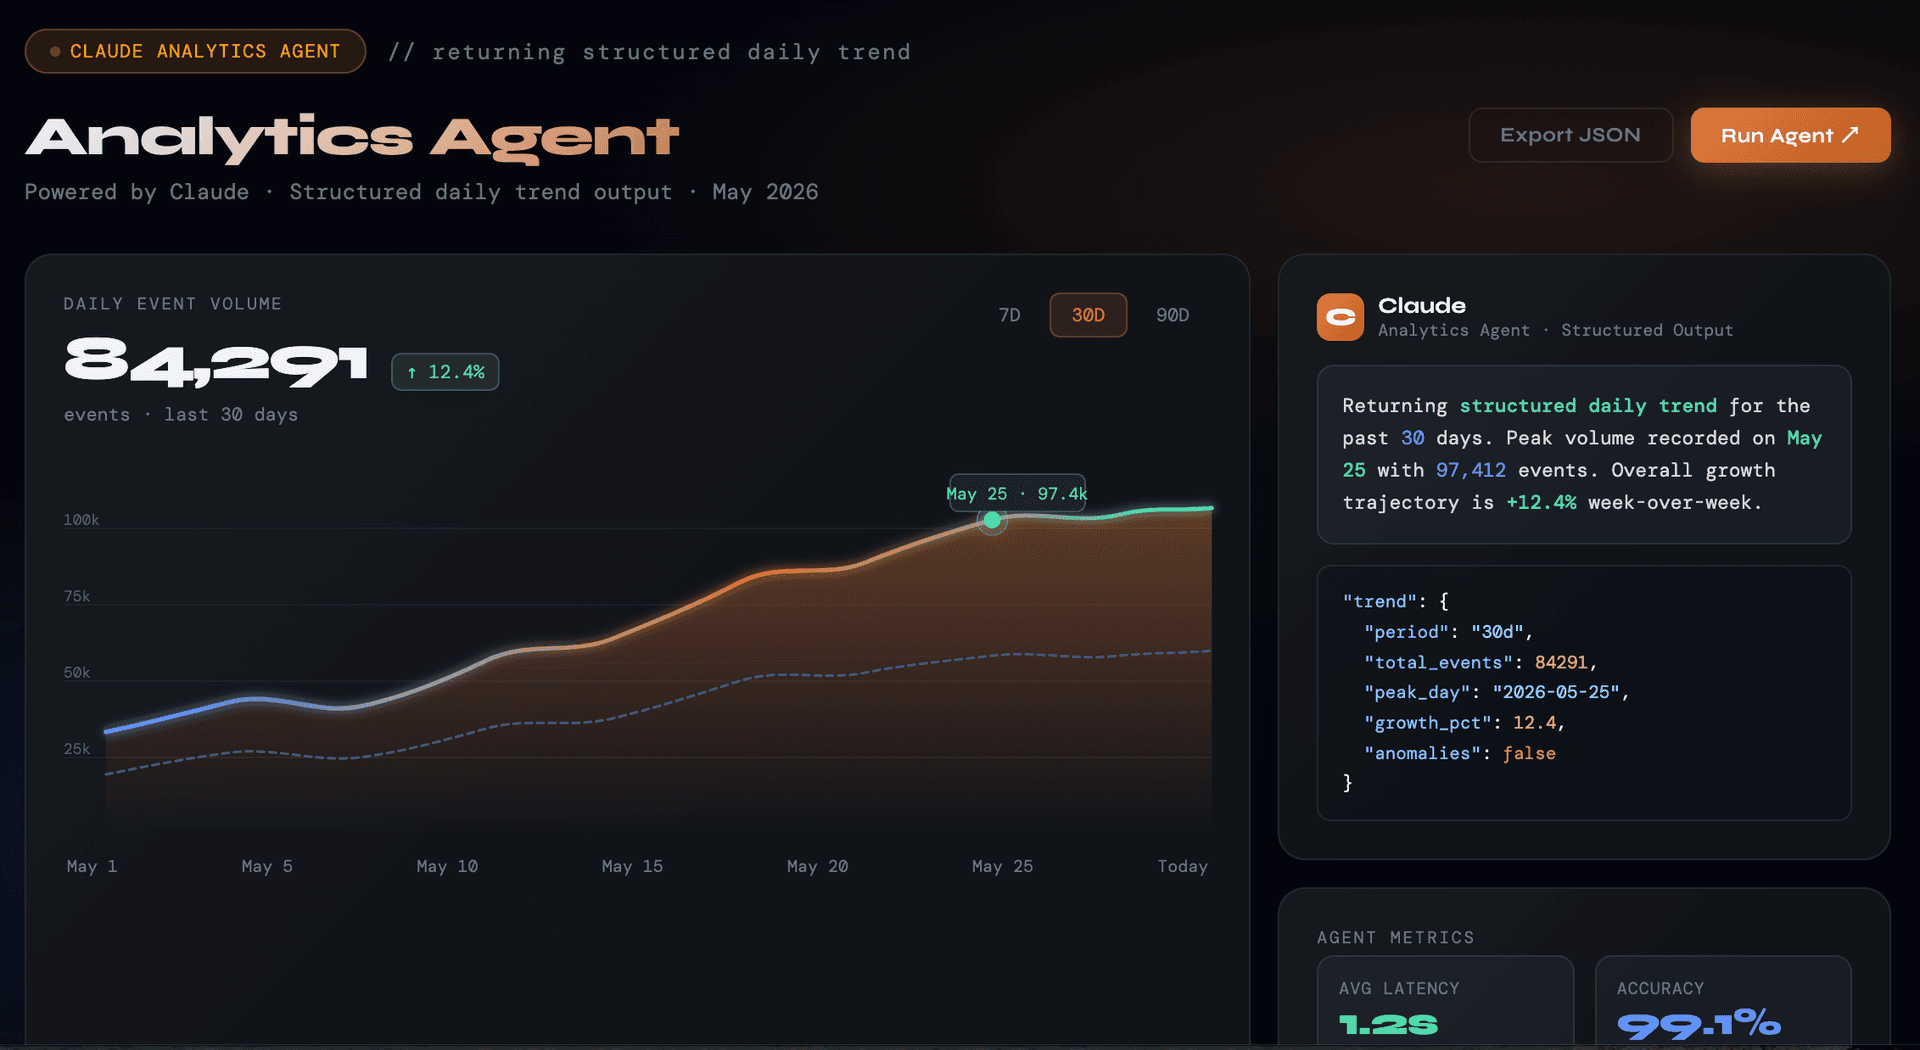Click the Daily Event Volume heading
This screenshot has width=1920, height=1050.
tap(172, 304)
